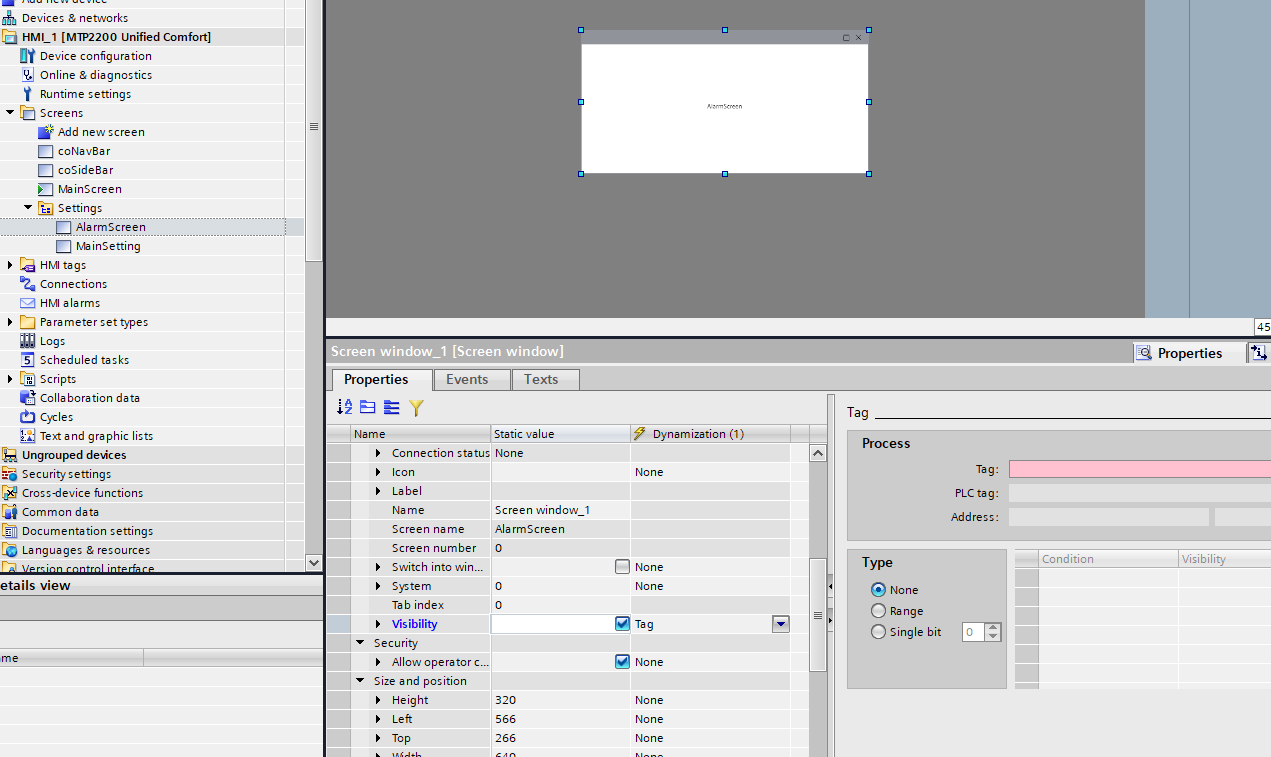
Task: Click the Scheduled tasks icon
Action: (x=28, y=360)
